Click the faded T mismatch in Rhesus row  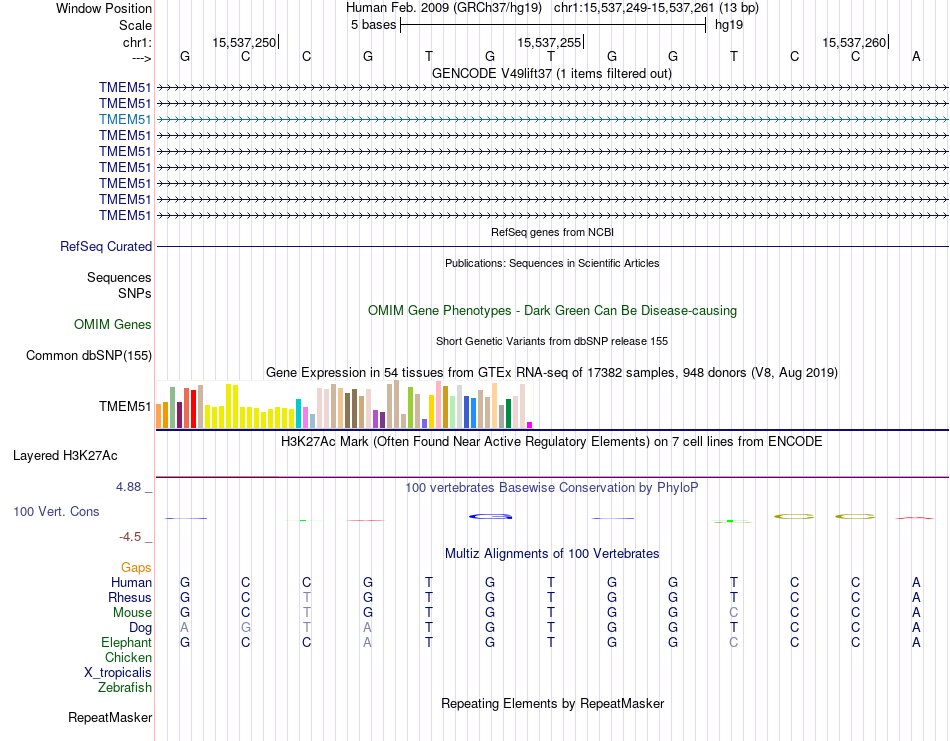tap(307, 597)
